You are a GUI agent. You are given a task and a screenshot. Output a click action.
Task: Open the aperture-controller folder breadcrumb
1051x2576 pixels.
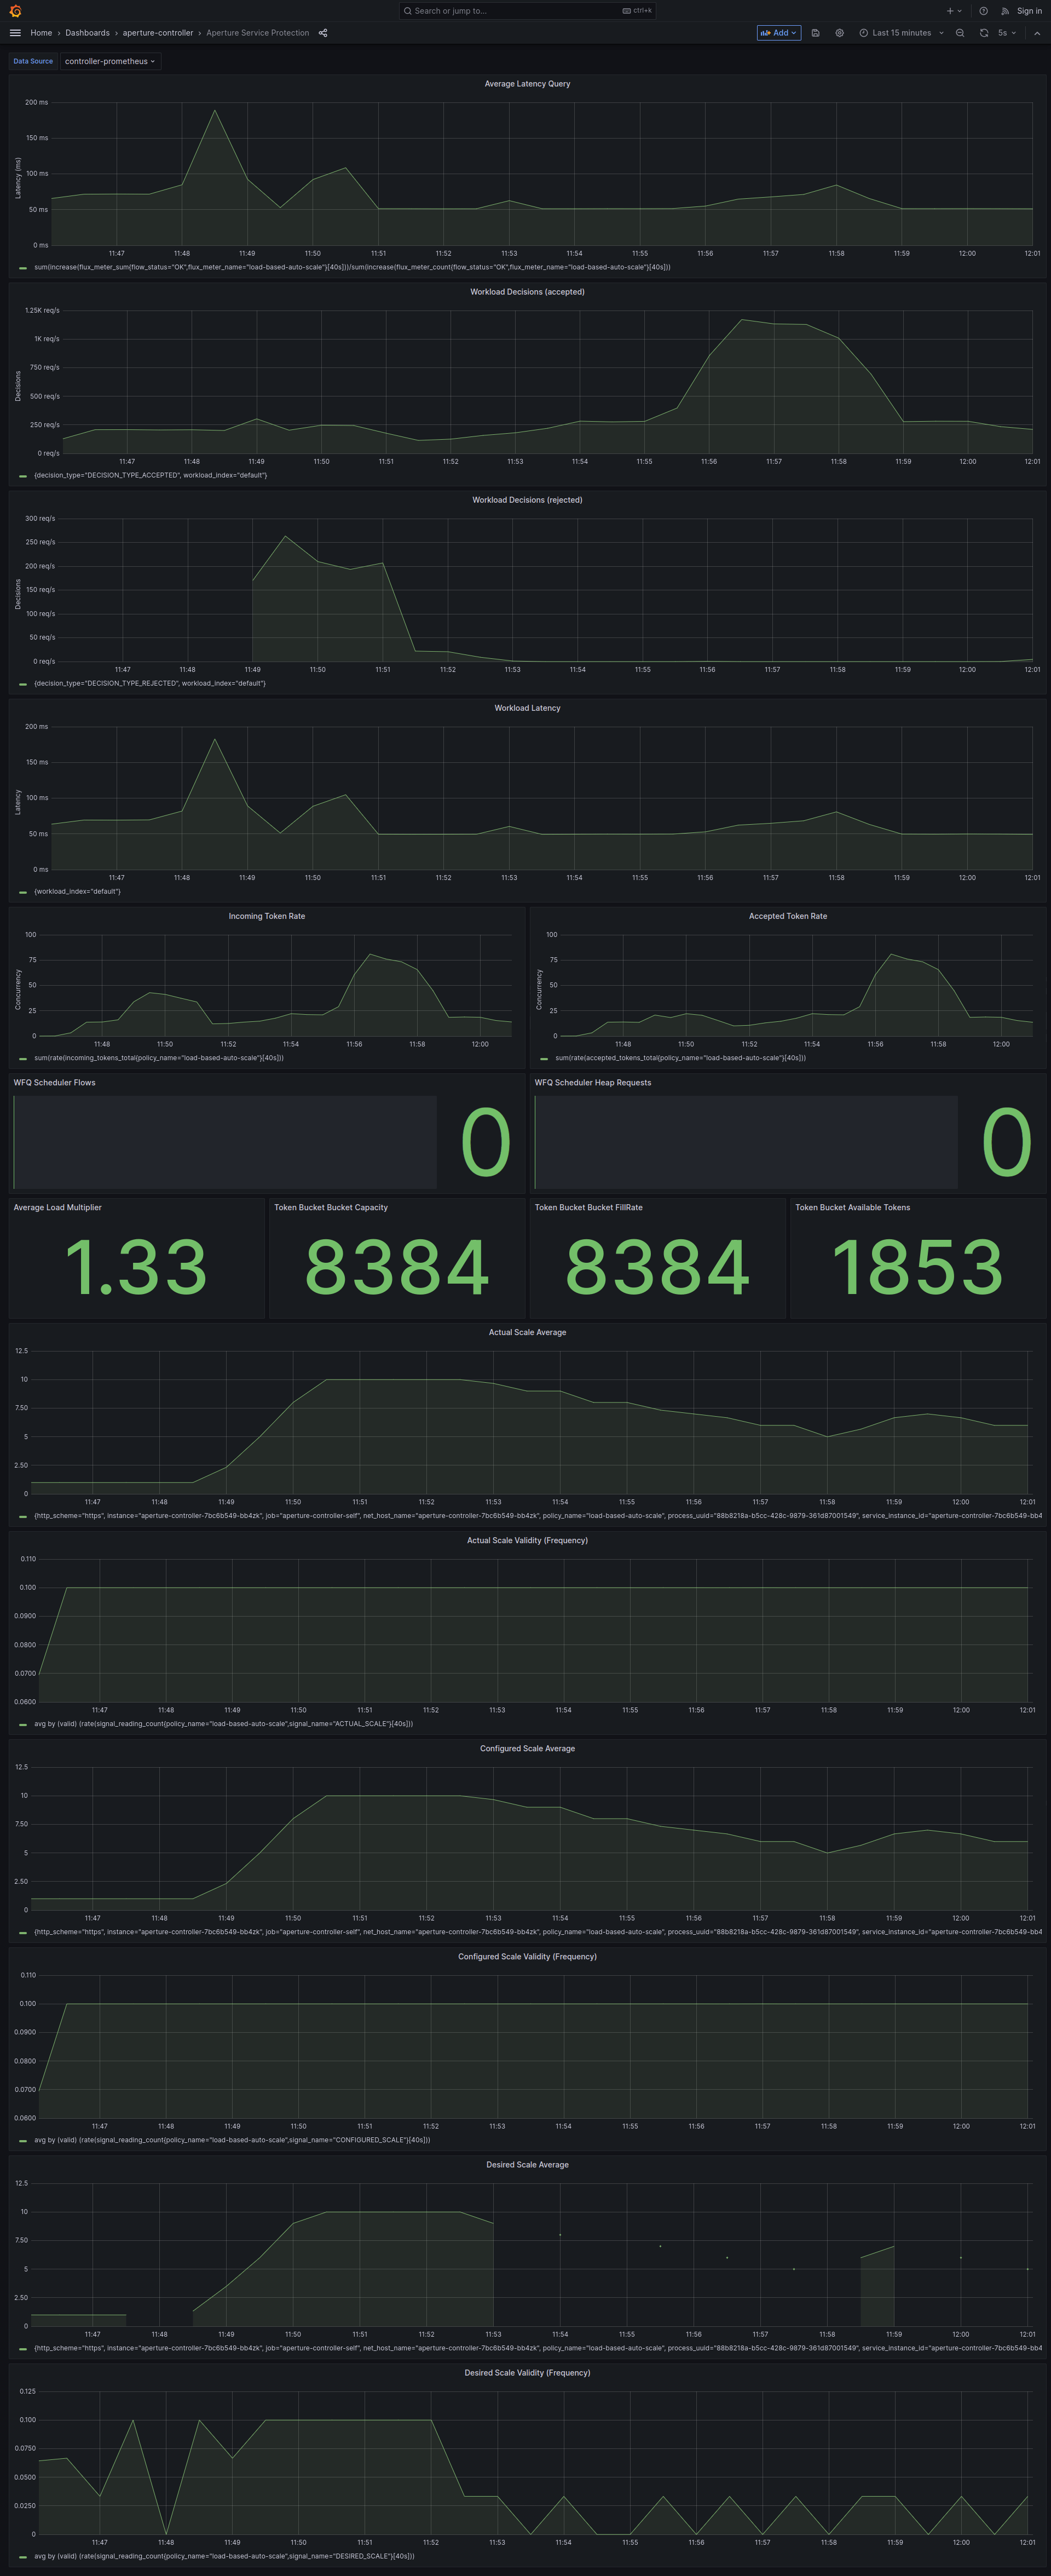pyautogui.click(x=158, y=33)
